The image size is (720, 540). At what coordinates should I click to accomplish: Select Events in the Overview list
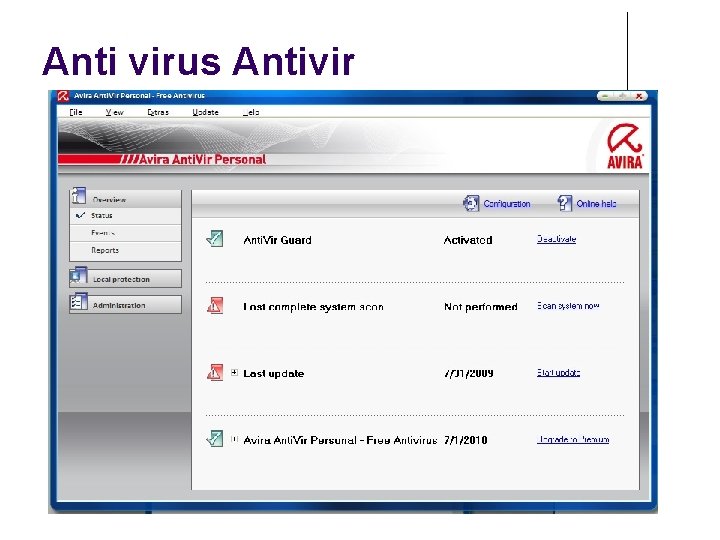(103, 233)
